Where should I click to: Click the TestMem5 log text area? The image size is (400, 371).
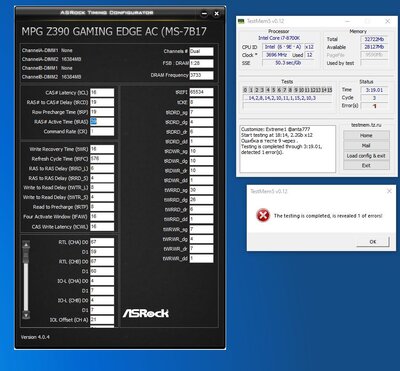tap(288, 149)
